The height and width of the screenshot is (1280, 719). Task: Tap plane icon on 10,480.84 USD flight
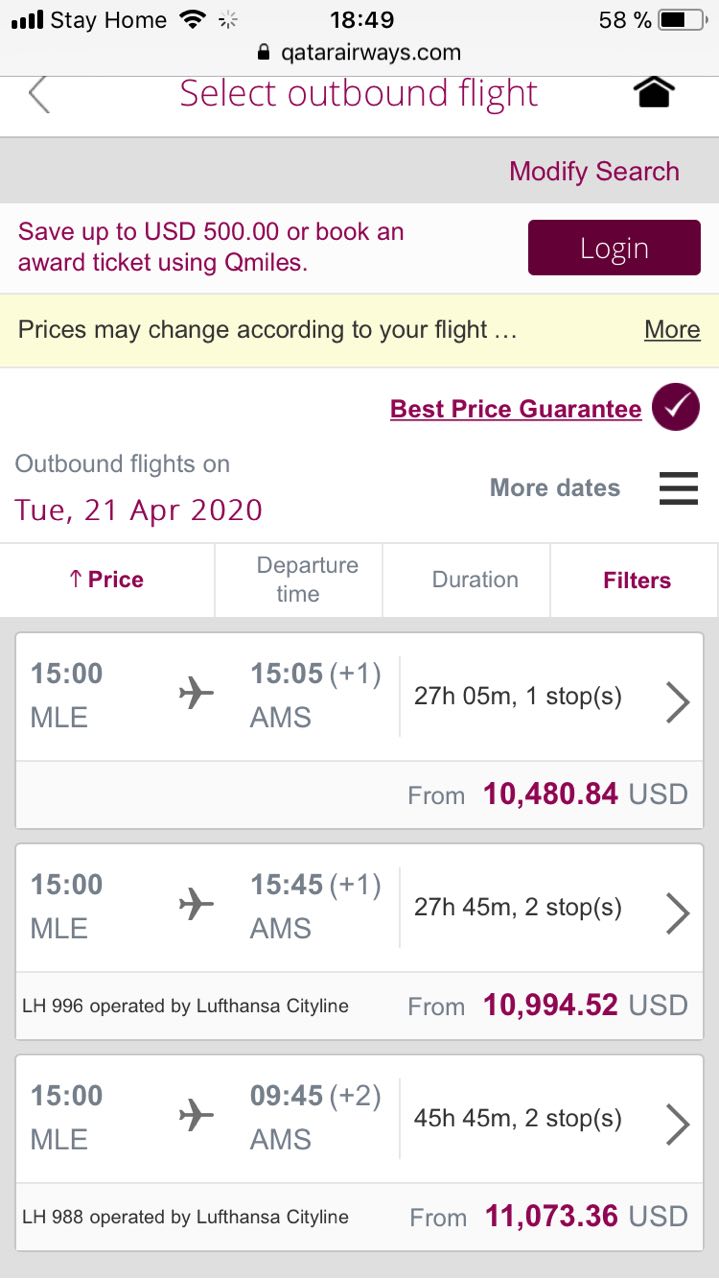[x=197, y=693]
